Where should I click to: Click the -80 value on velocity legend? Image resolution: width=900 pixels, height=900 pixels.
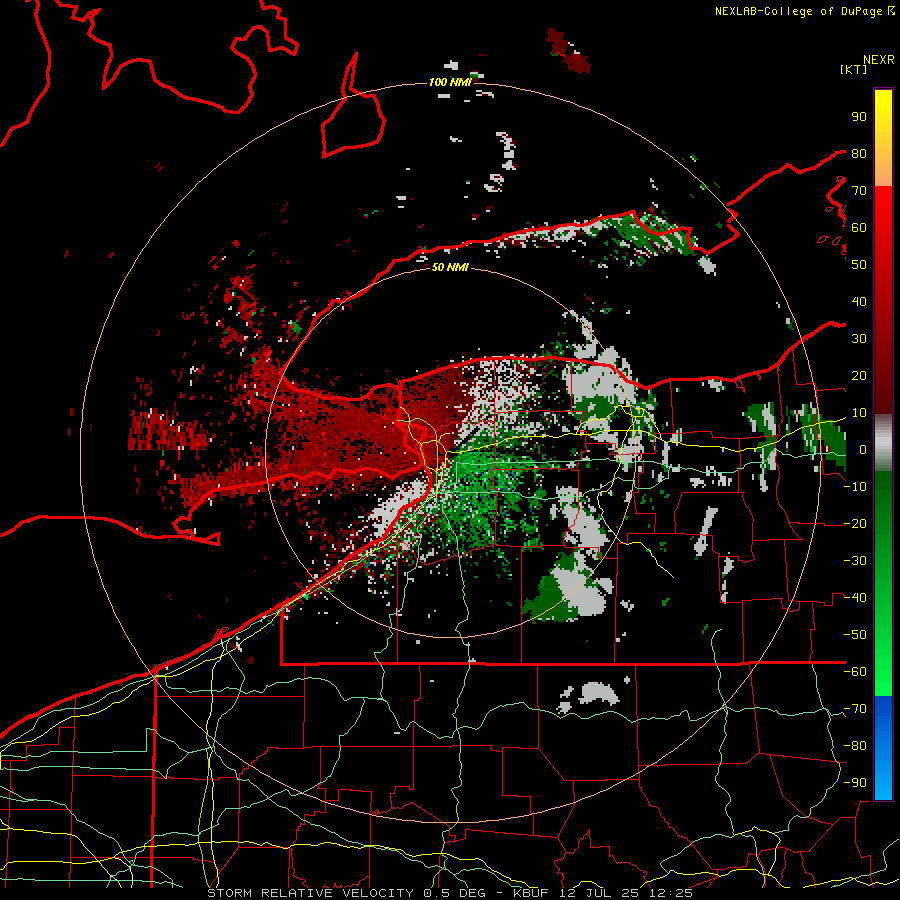pos(855,746)
